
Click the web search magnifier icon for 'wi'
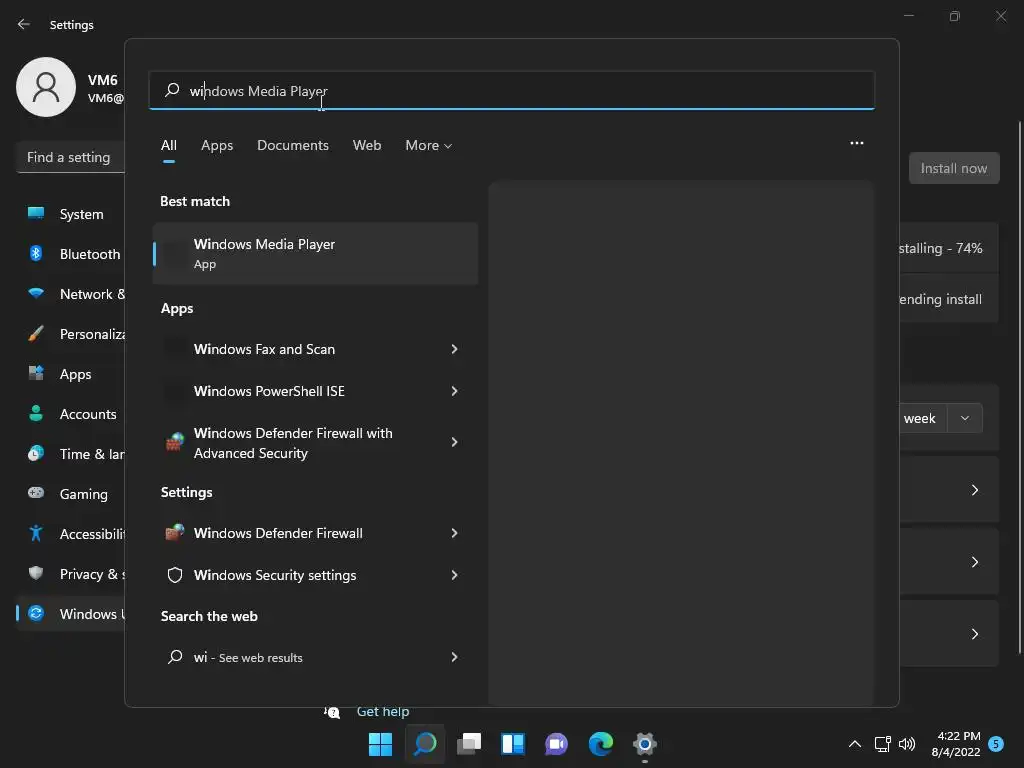point(174,657)
